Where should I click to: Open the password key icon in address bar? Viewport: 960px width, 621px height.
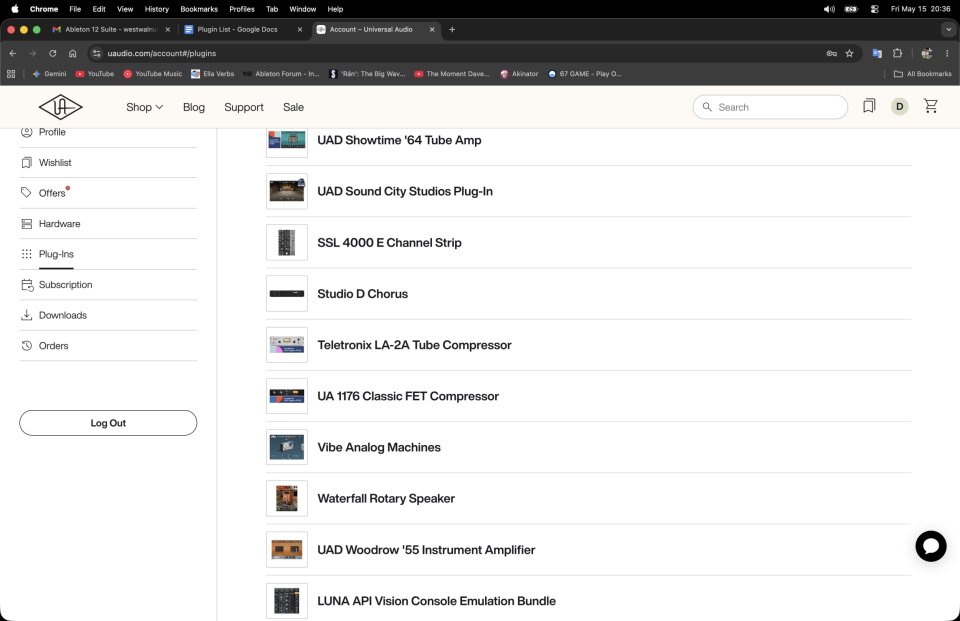[x=831, y=53]
